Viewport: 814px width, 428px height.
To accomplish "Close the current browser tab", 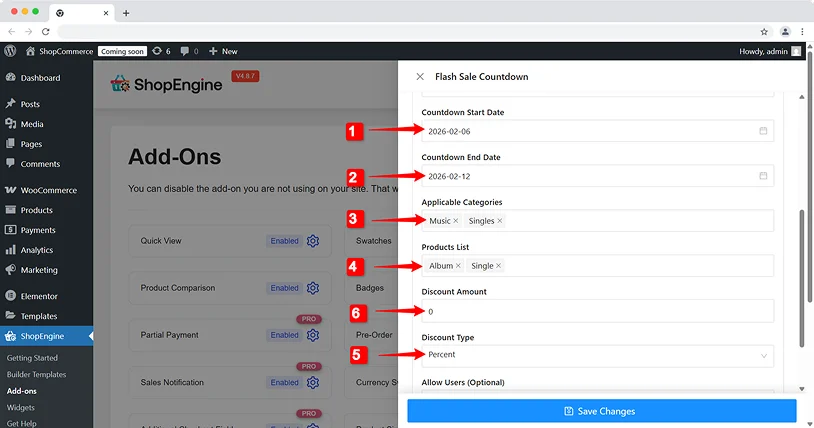I will [x=106, y=13].
